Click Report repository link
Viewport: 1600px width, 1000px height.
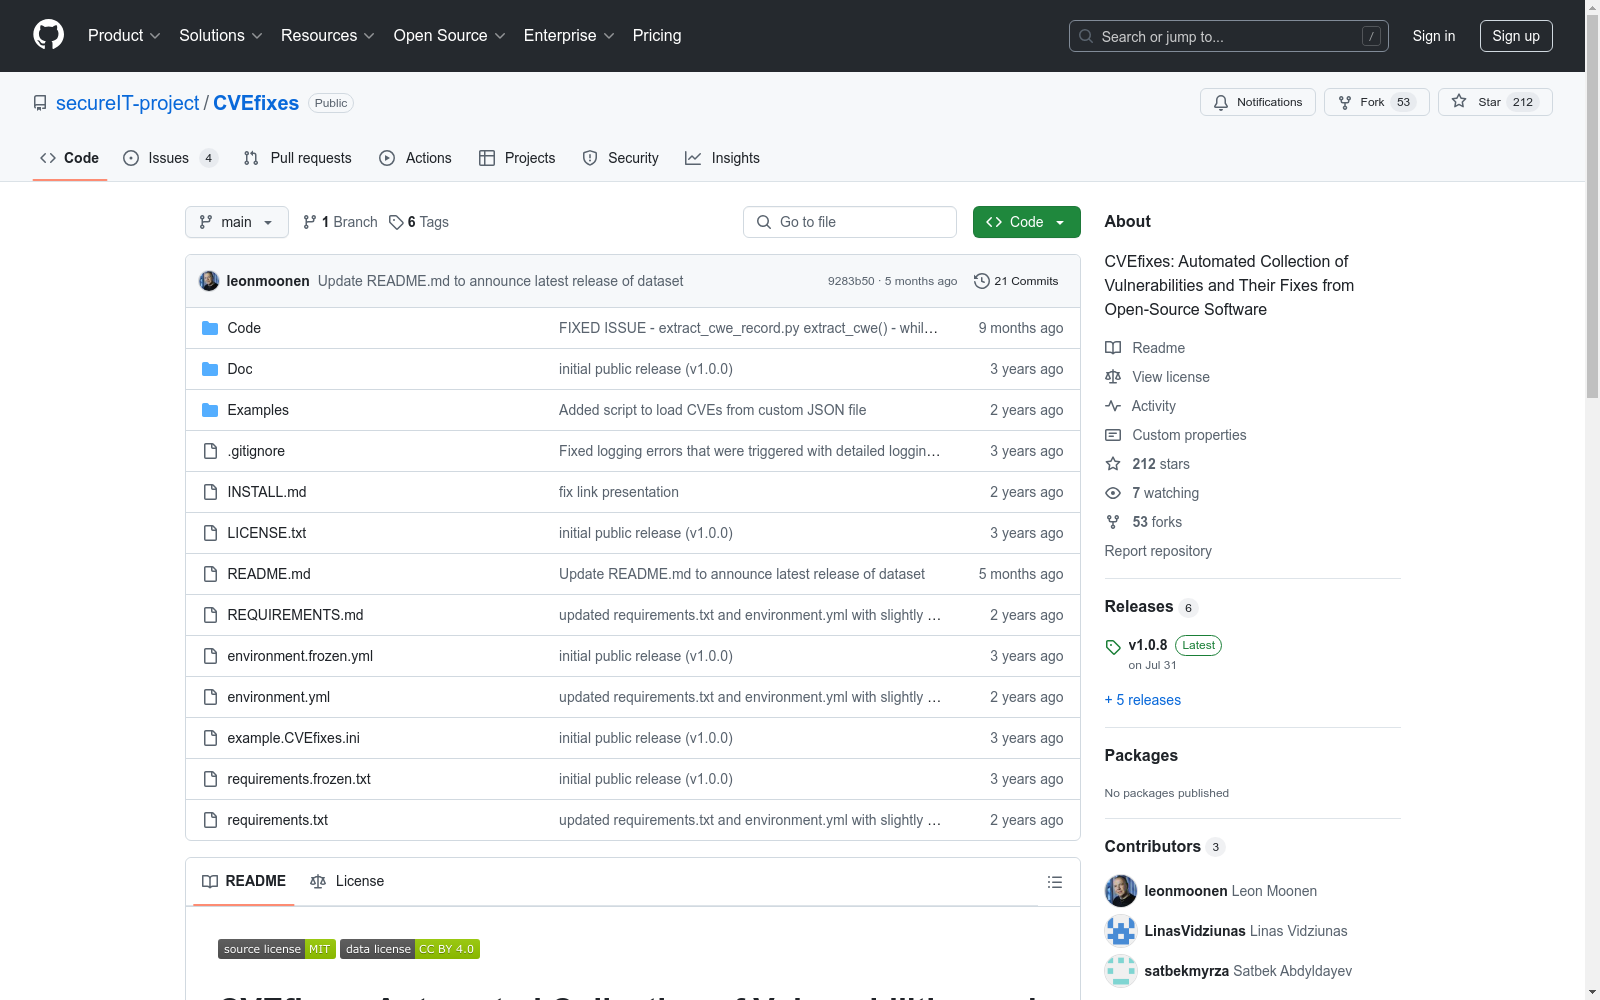[x=1158, y=551]
